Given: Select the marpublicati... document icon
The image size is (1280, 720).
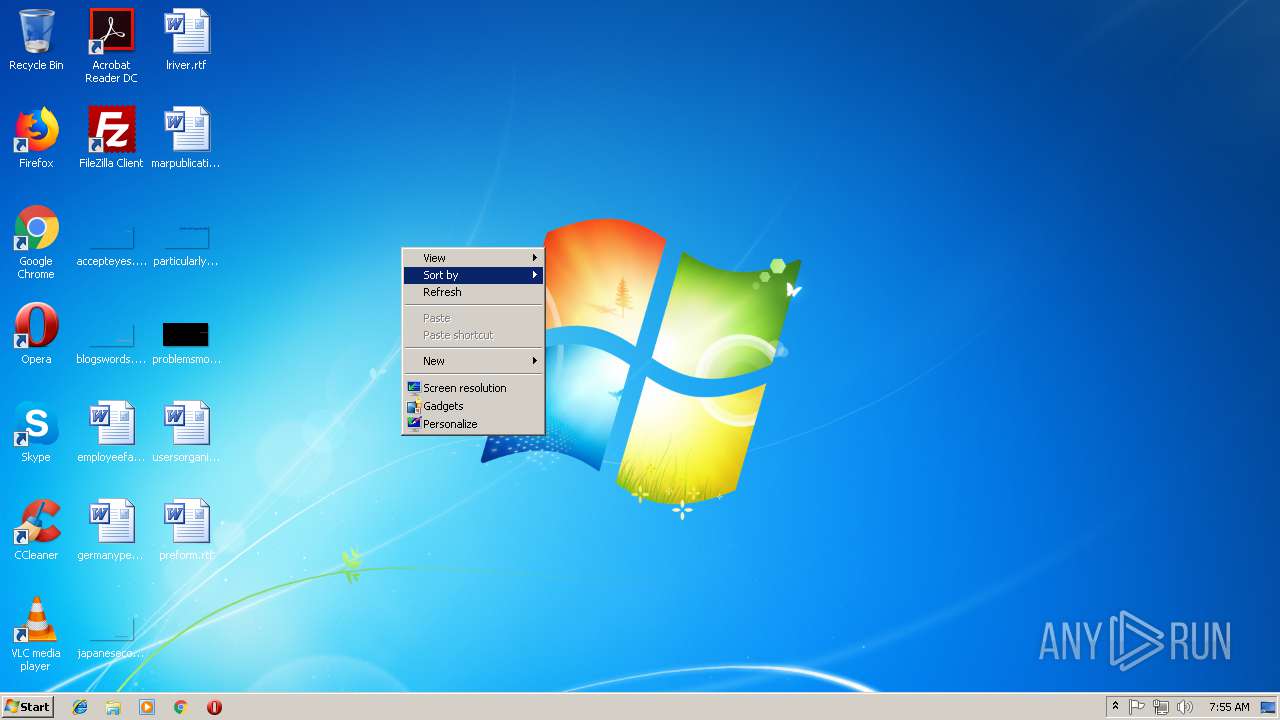Looking at the screenshot, I should pyautogui.click(x=186, y=138).
